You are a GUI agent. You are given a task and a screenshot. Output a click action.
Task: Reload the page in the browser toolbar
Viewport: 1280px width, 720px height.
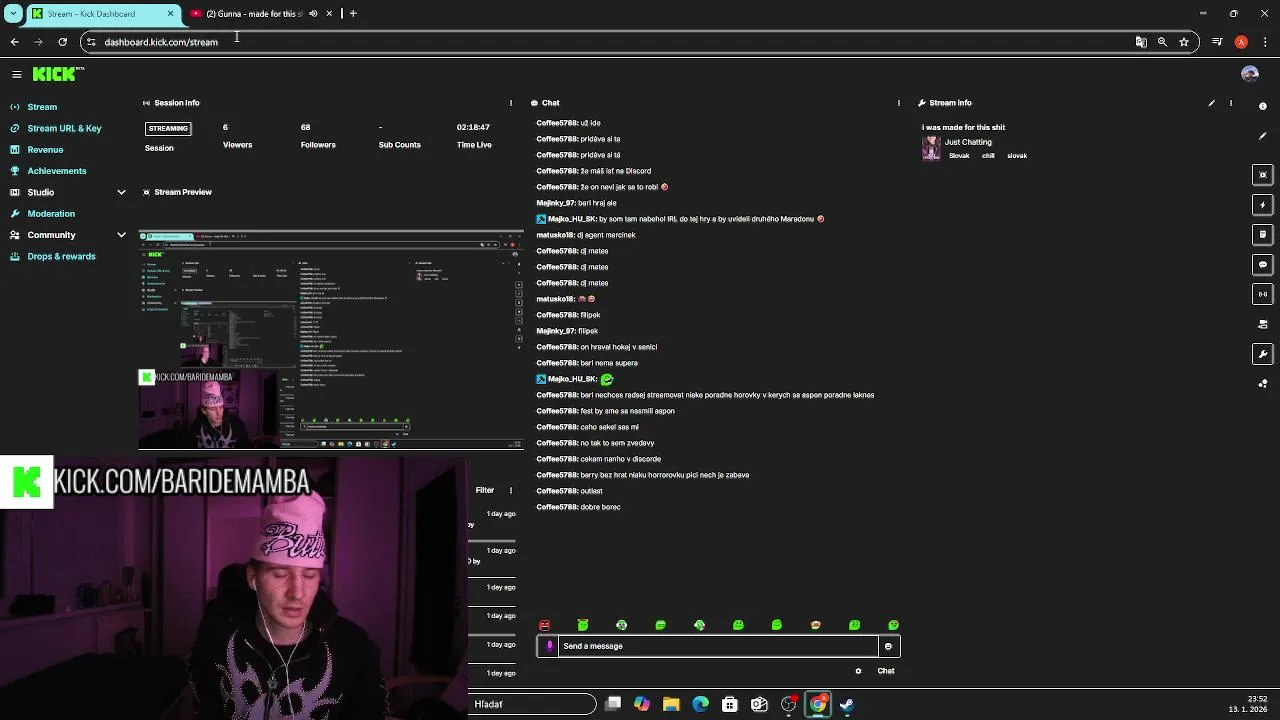coord(62,42)
